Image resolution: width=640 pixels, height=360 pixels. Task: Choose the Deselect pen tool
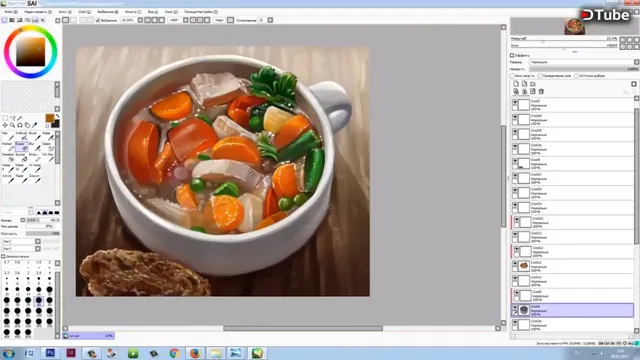point(9,157)
